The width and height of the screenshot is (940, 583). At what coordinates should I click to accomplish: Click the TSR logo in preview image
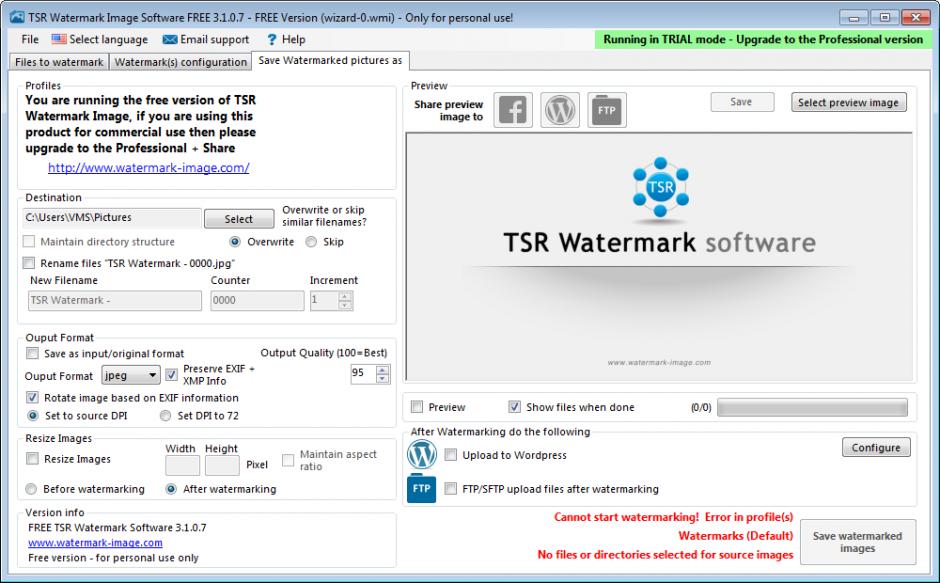click(660, 187)
